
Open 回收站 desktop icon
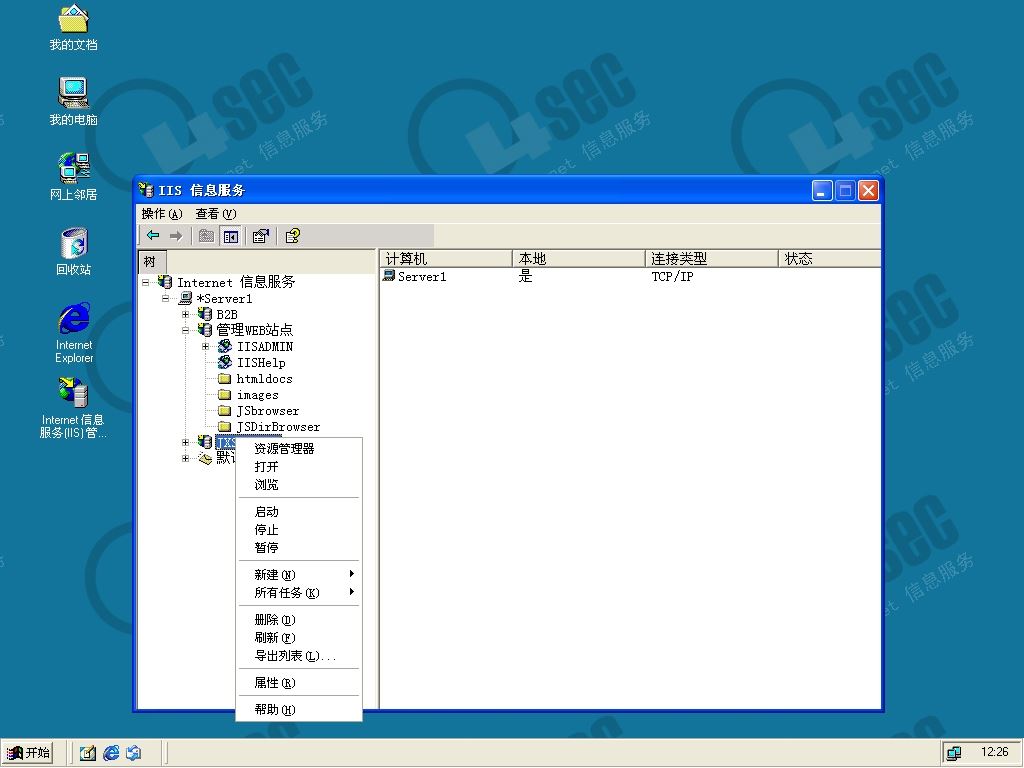pos(73,251)
